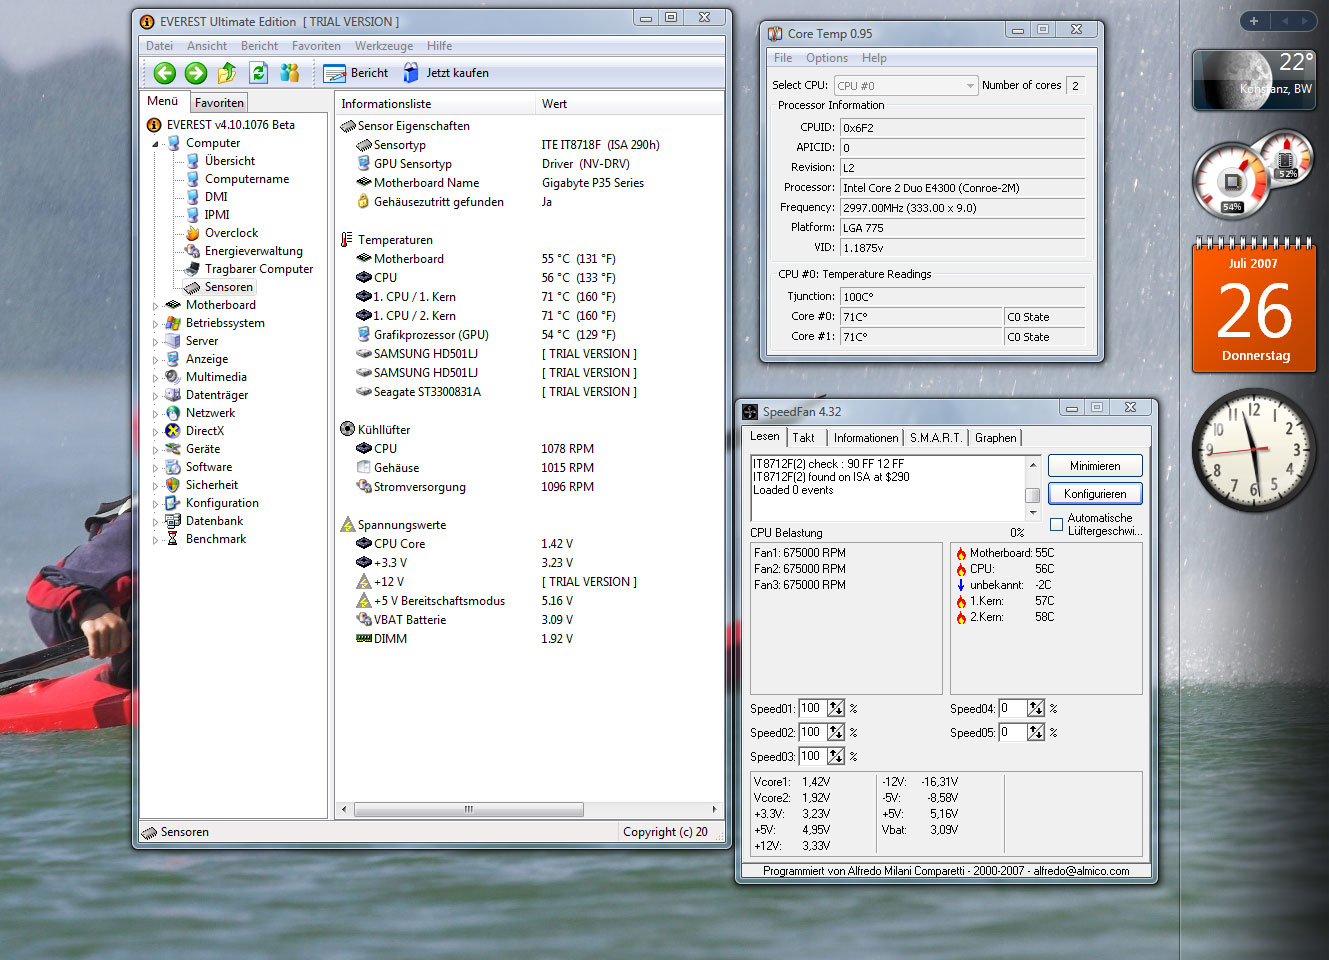The image size is (1329, 960).
Task: Click the green Back arrow in EVEREST toolbar
Action: pyautogui.click(x=165, y=73)
